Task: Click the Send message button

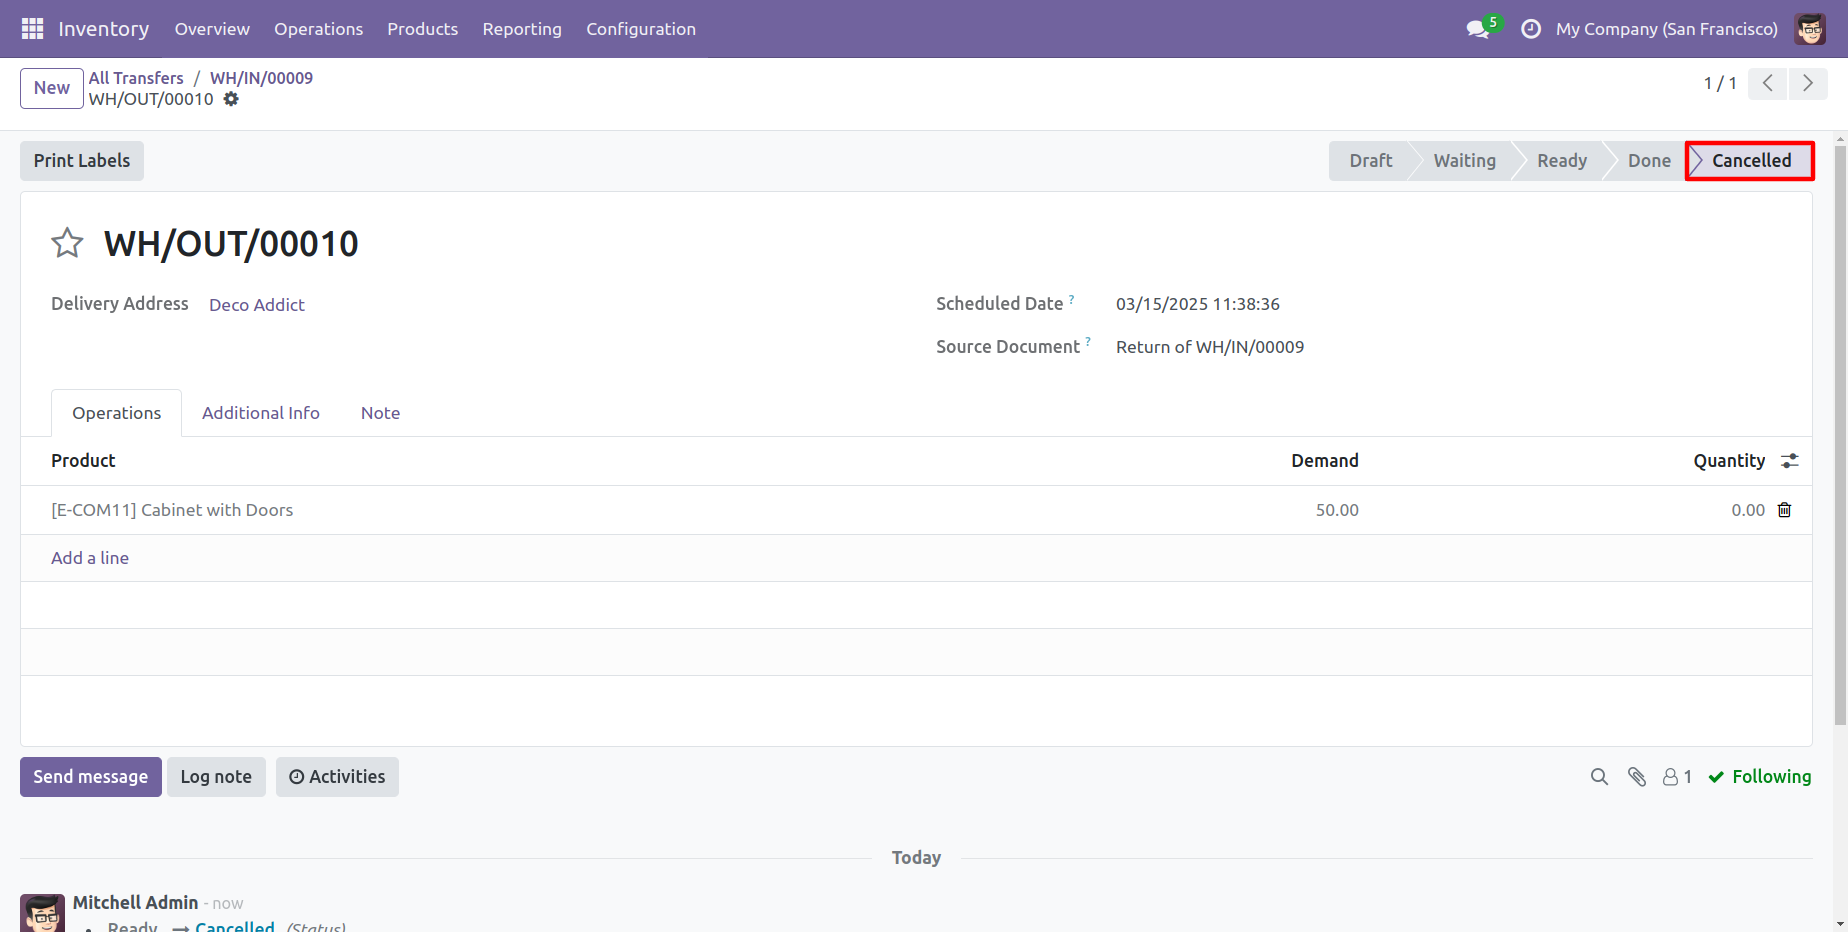Action: point(91,777)
